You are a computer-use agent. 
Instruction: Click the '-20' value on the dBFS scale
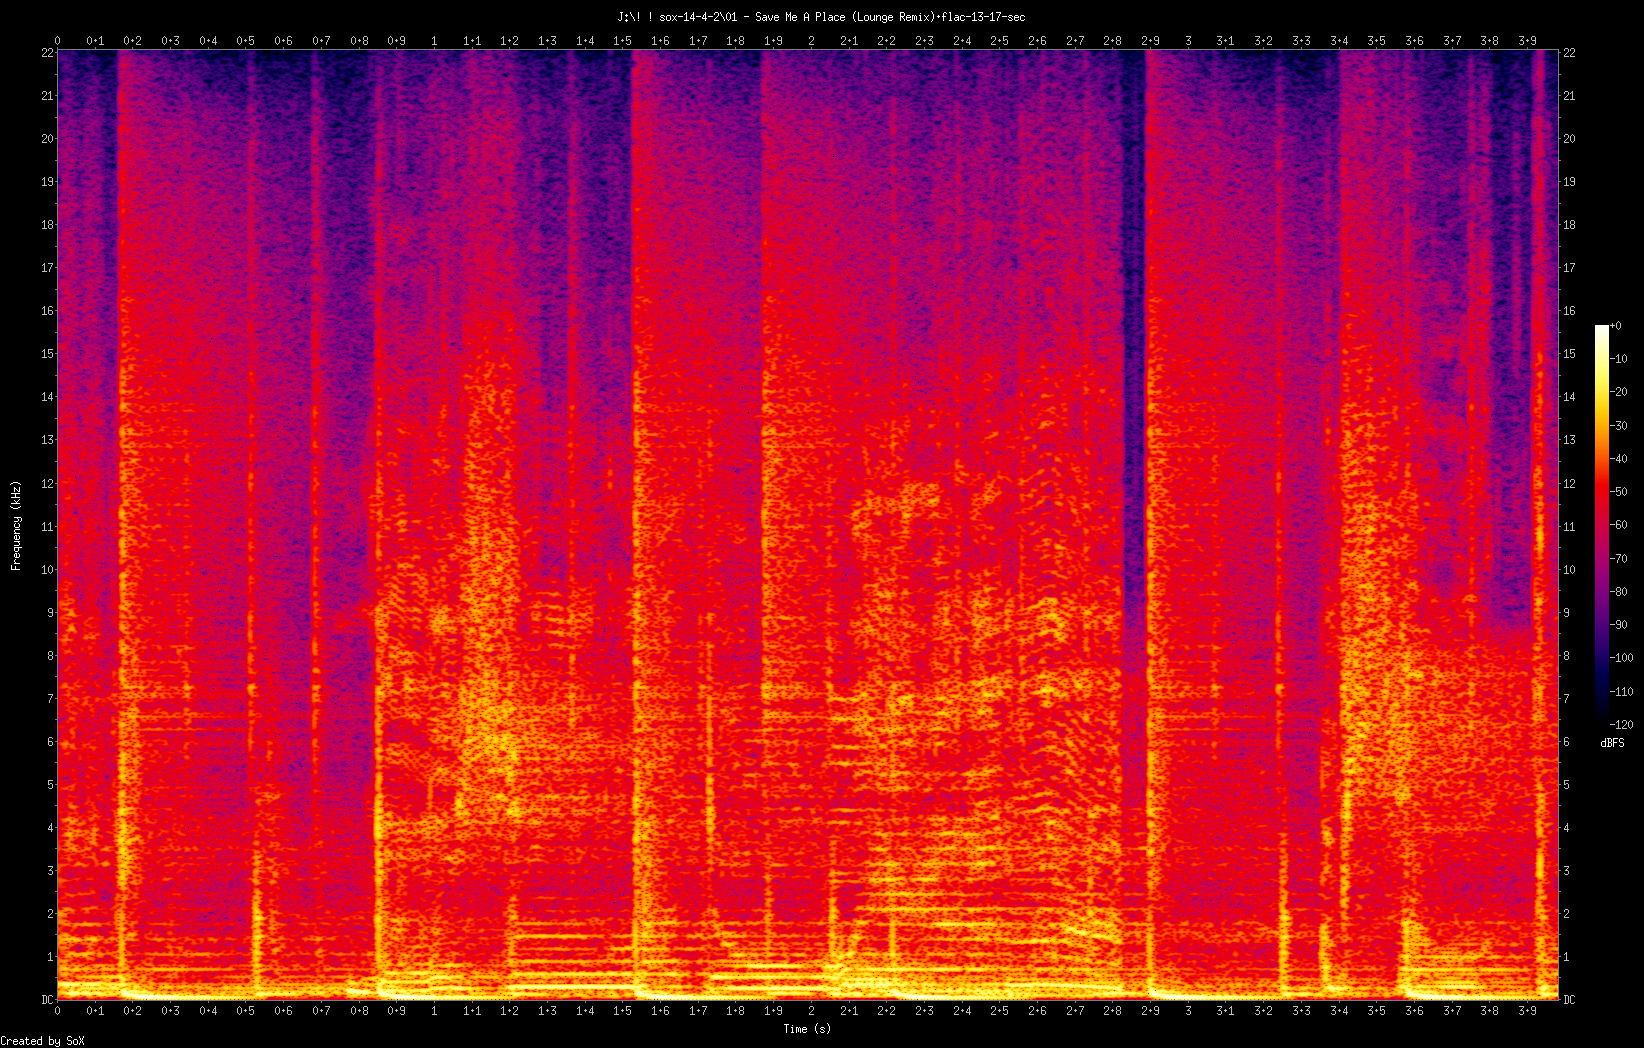click(1619, 392)
